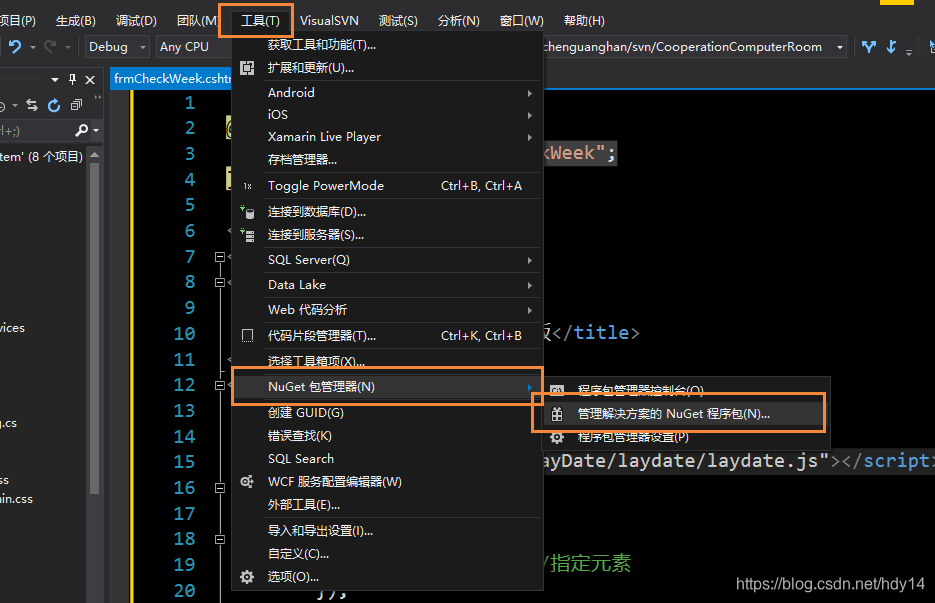
Task: Select 自定义(C) menu entry
Action: [385, 554]
